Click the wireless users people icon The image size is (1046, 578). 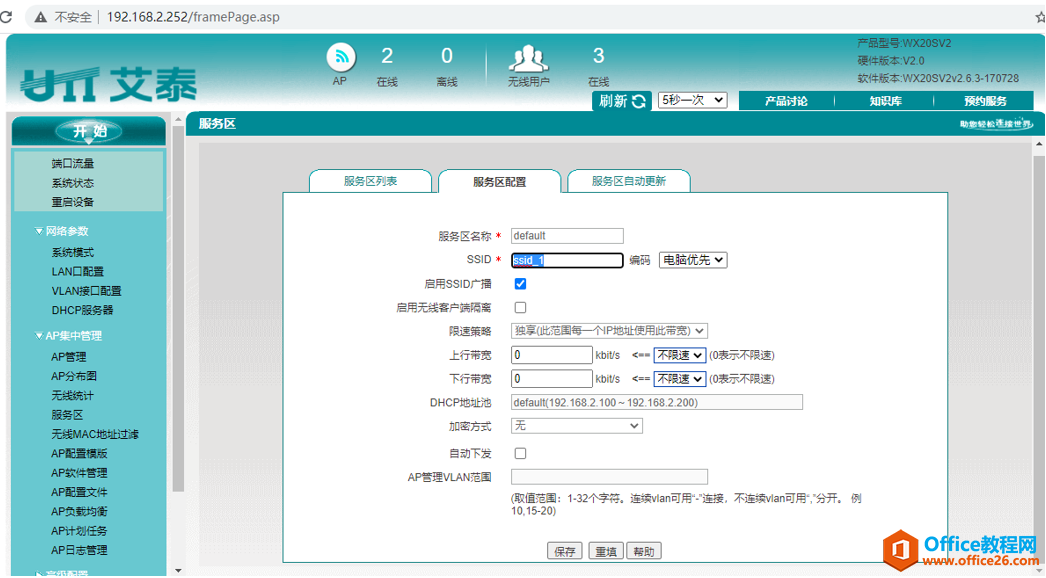point(528,59)
